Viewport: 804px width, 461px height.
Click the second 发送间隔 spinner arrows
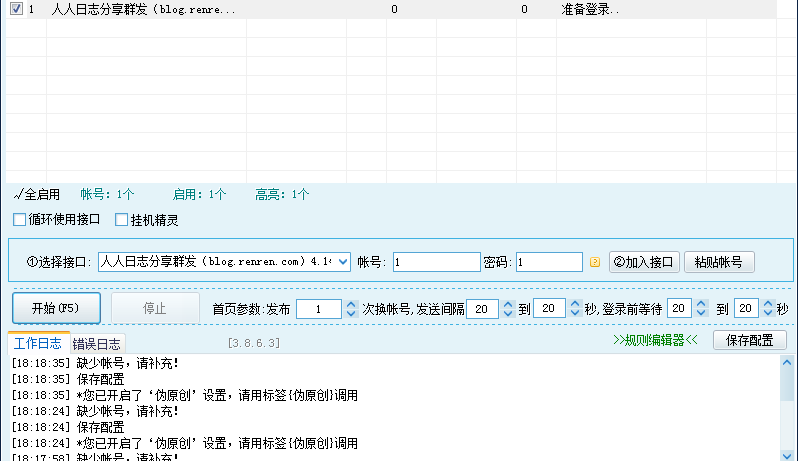pyautogui.click(x=574, y=309)
